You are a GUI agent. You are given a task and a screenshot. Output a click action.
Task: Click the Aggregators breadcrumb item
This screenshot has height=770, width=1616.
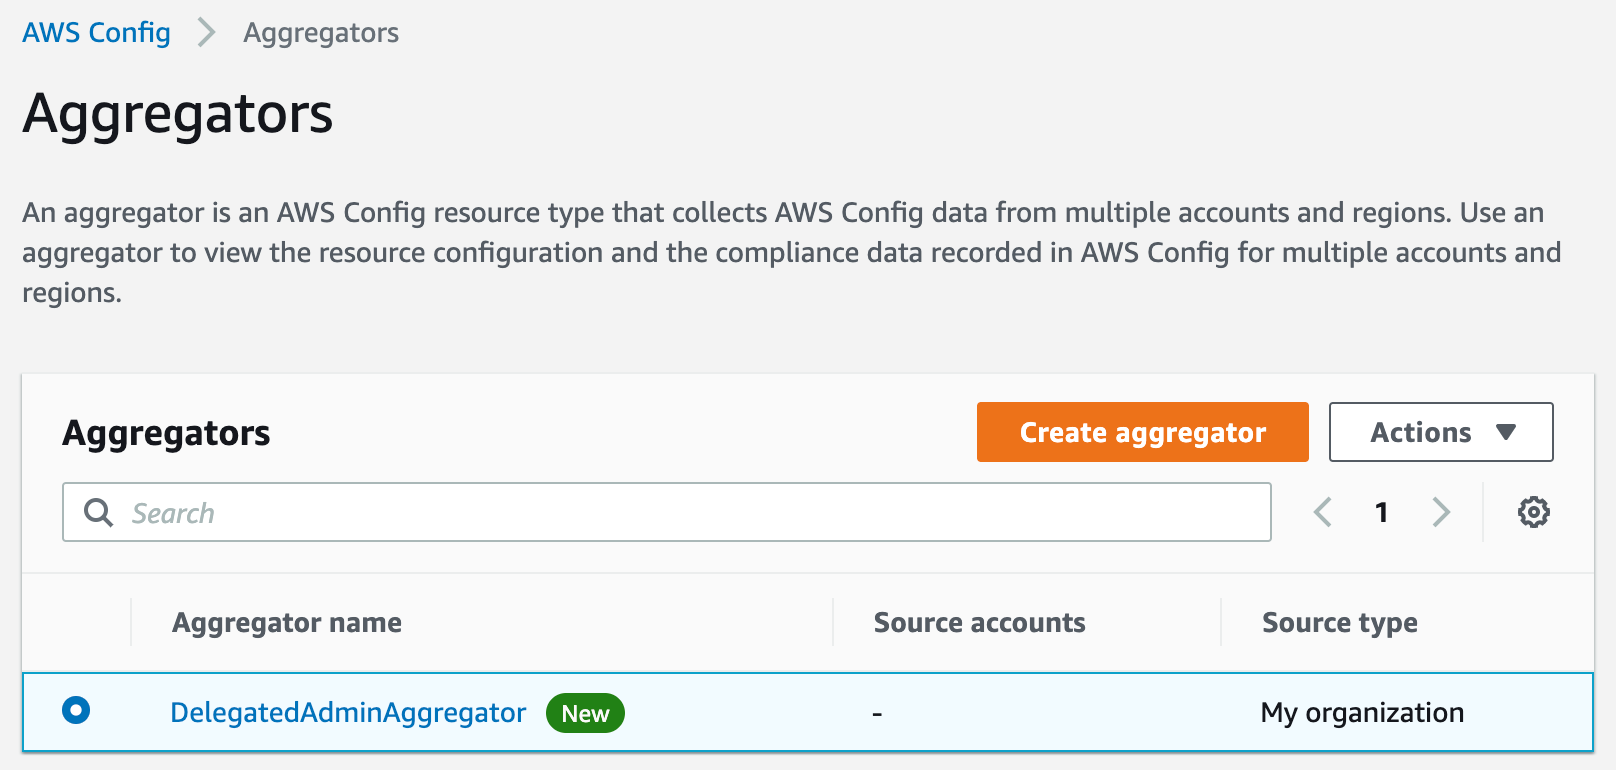click(321, 33)
